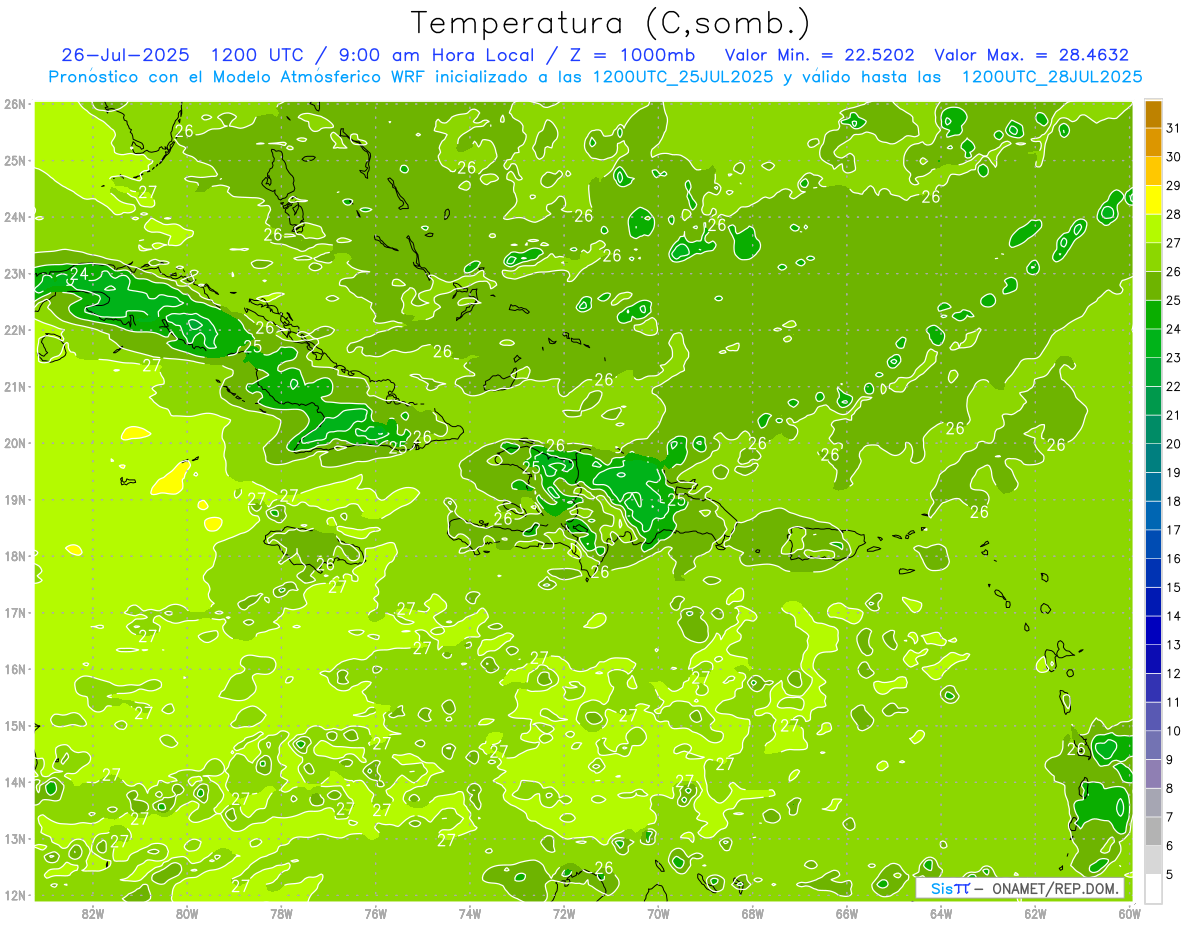Click the '68W' longitude axis label
Image resolution: width=1200 pixels, height=927 pixels.
752,913
